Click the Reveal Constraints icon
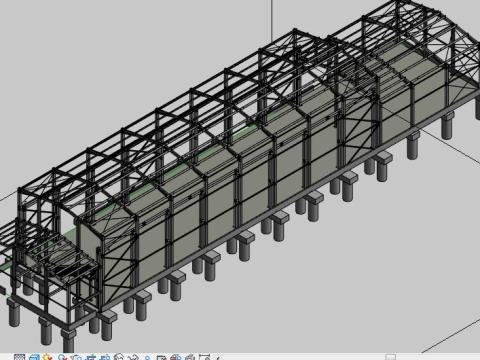Viewport: 480px width, 360px height. tap(205, 358)
